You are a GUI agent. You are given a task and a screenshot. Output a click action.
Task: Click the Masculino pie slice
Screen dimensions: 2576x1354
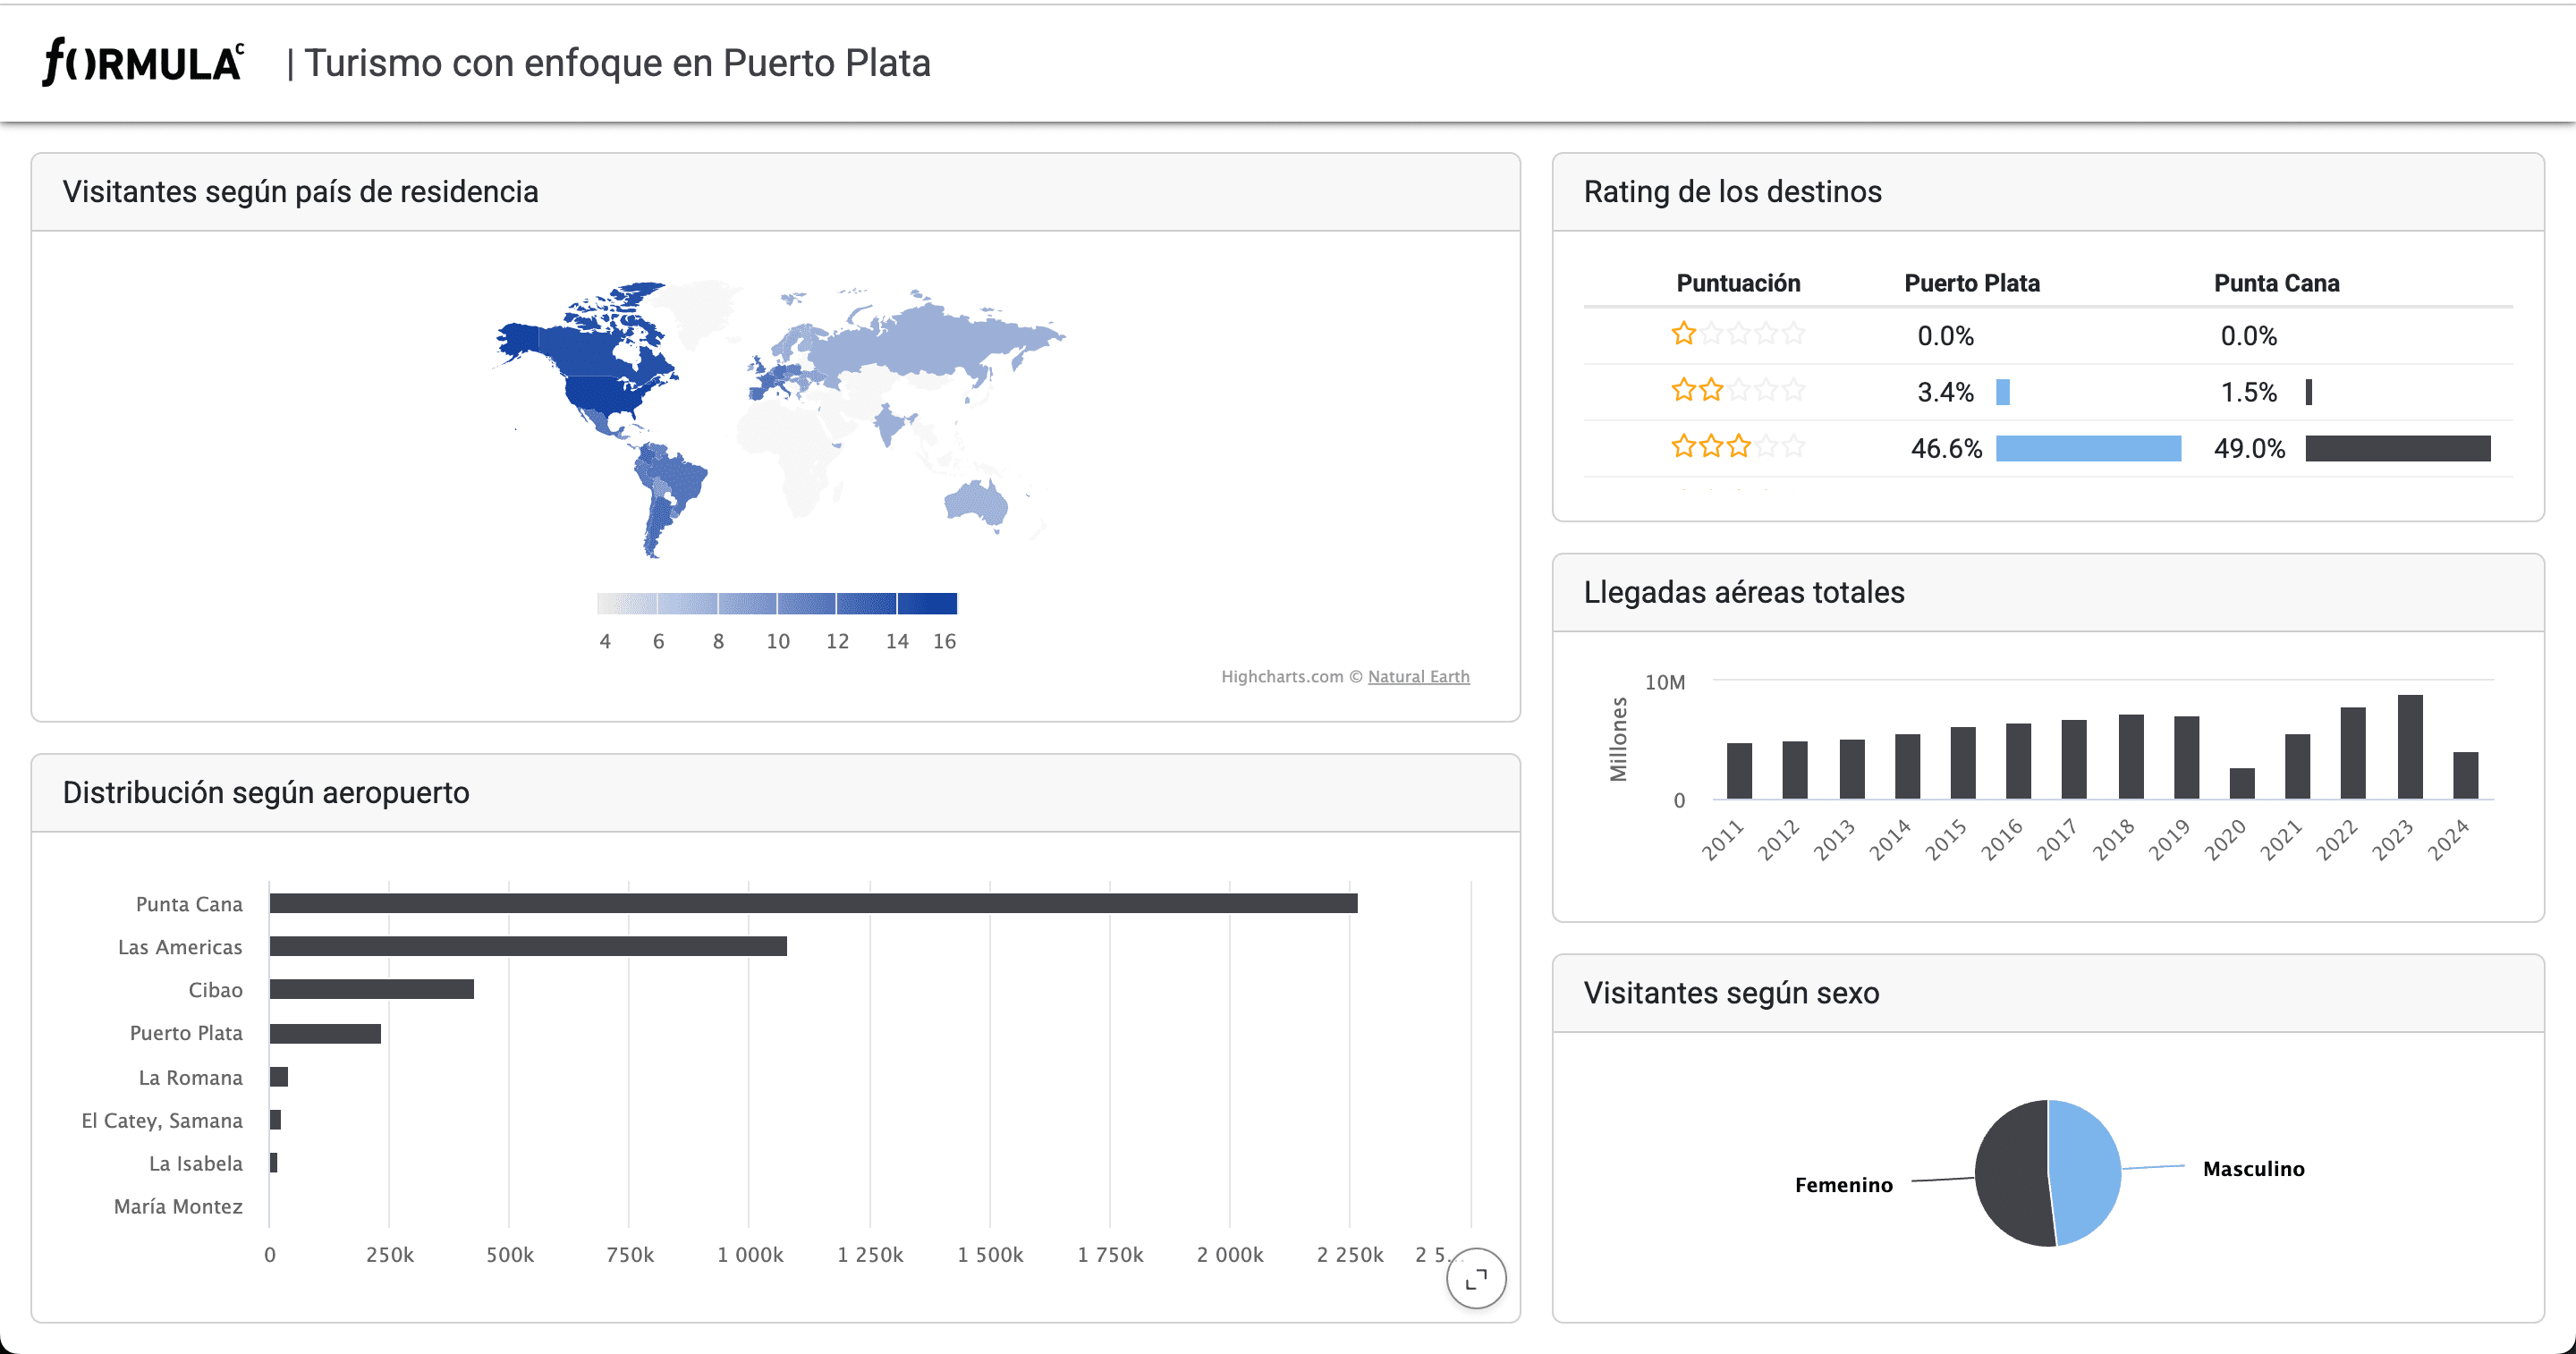[x=2088, y=1170]
